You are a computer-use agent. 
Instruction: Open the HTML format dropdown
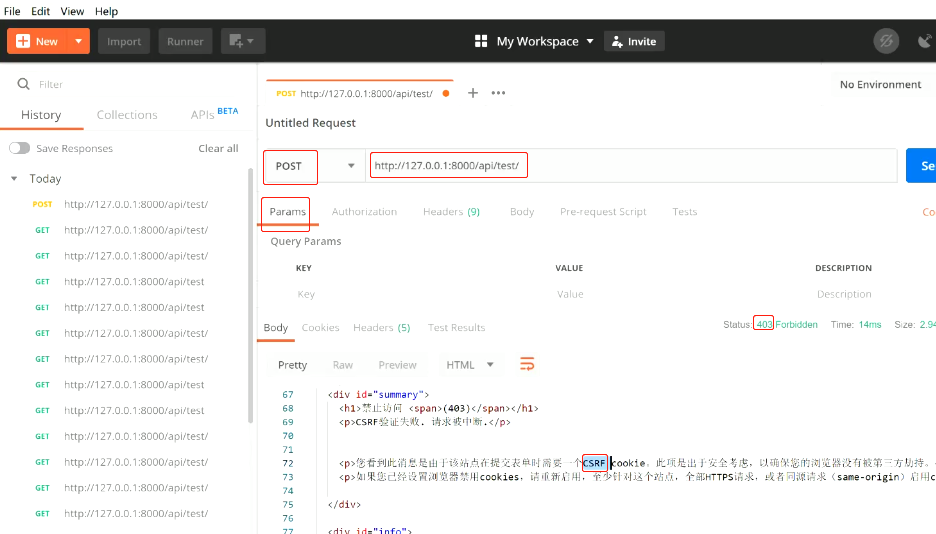coord(470,365)
